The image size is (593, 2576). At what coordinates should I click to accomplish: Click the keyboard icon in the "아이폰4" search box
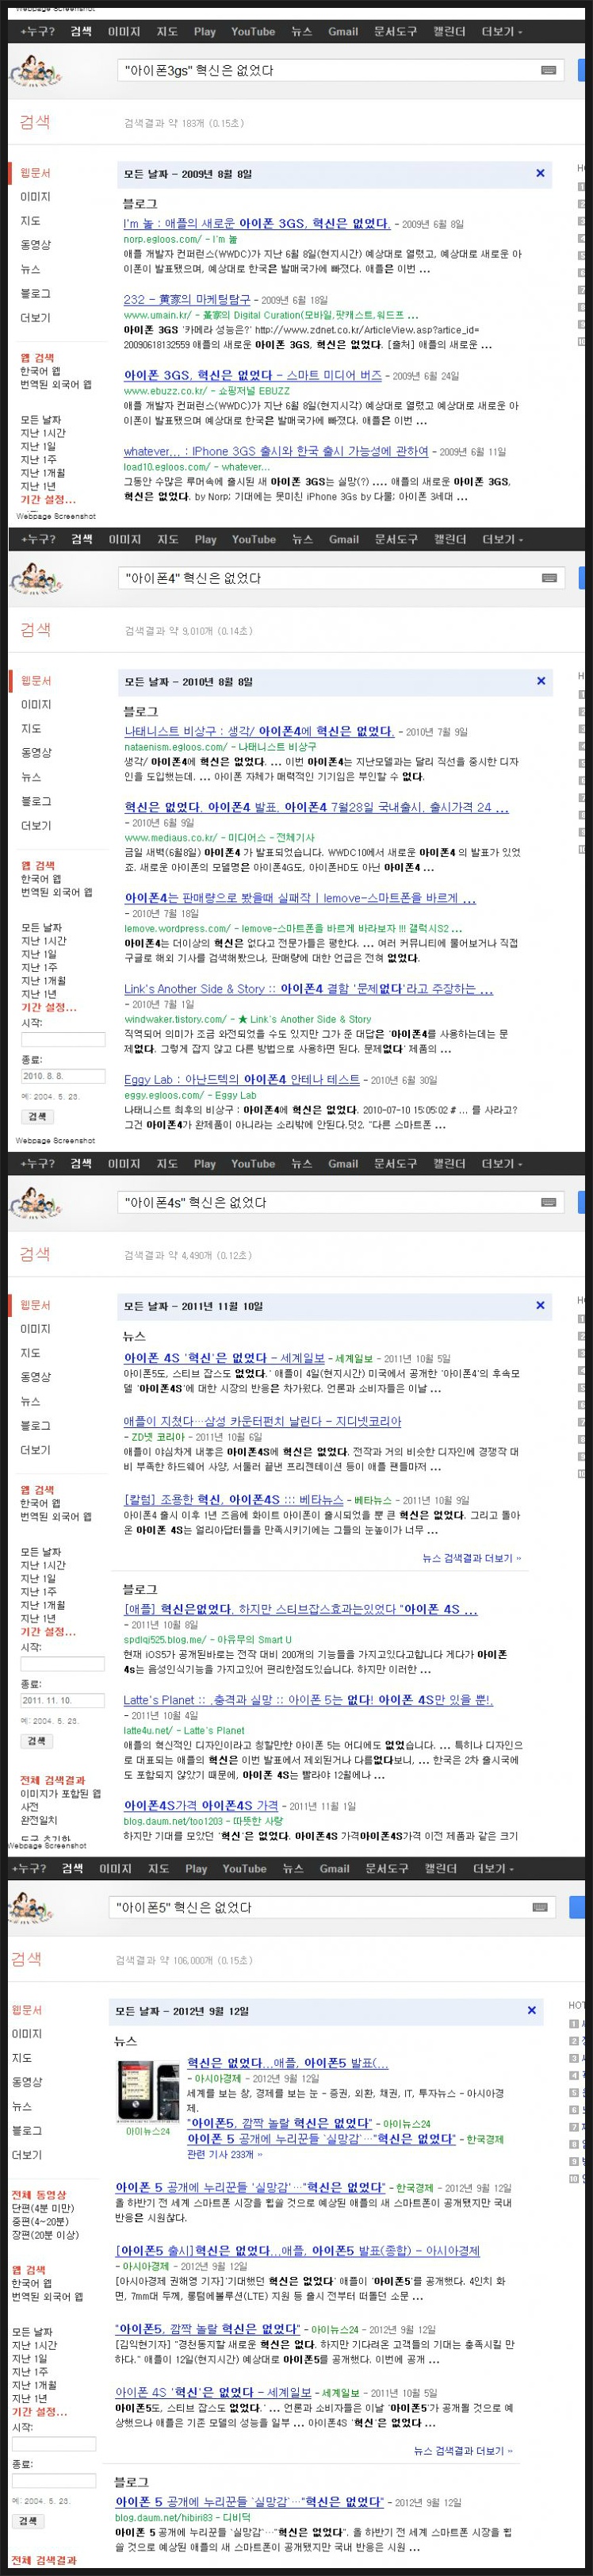click(549, 577)
